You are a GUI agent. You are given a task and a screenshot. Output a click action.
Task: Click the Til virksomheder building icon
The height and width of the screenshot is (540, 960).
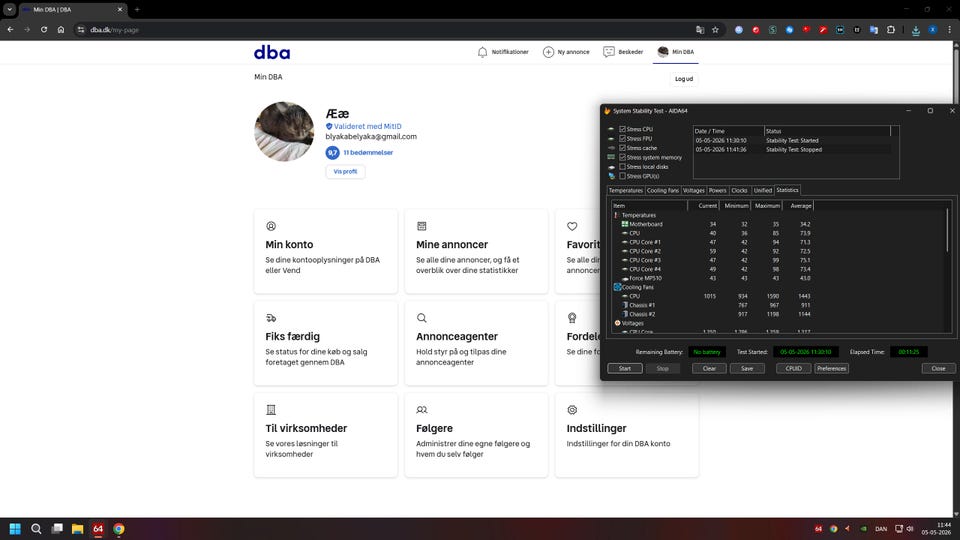271,410
